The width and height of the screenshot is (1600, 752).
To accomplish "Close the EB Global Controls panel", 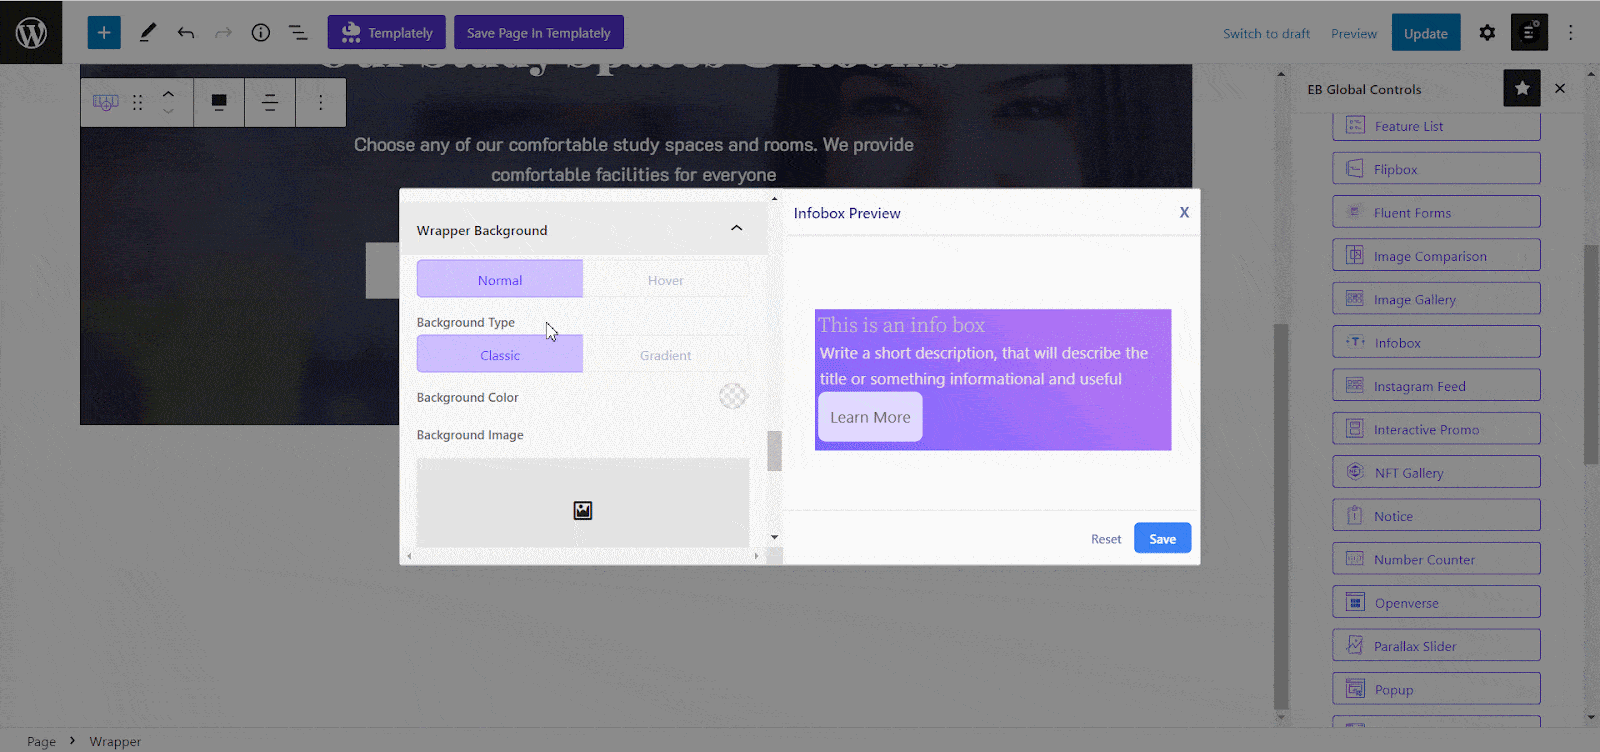I will (1560, 88).
